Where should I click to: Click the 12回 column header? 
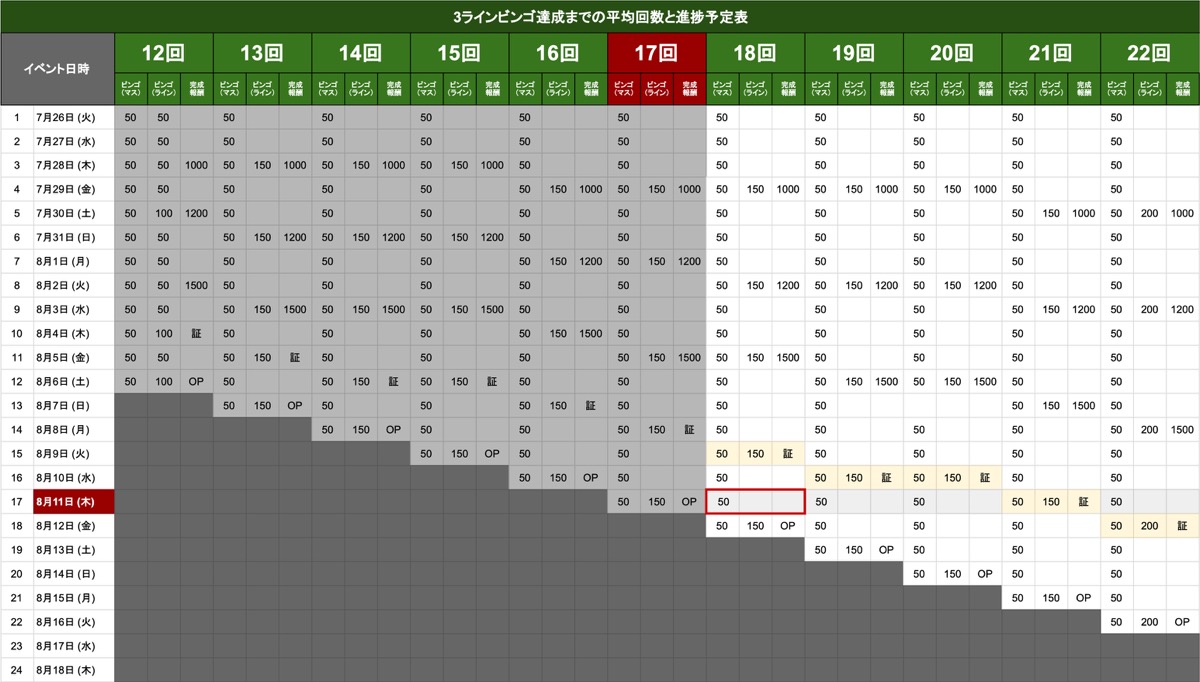[163, 53]
